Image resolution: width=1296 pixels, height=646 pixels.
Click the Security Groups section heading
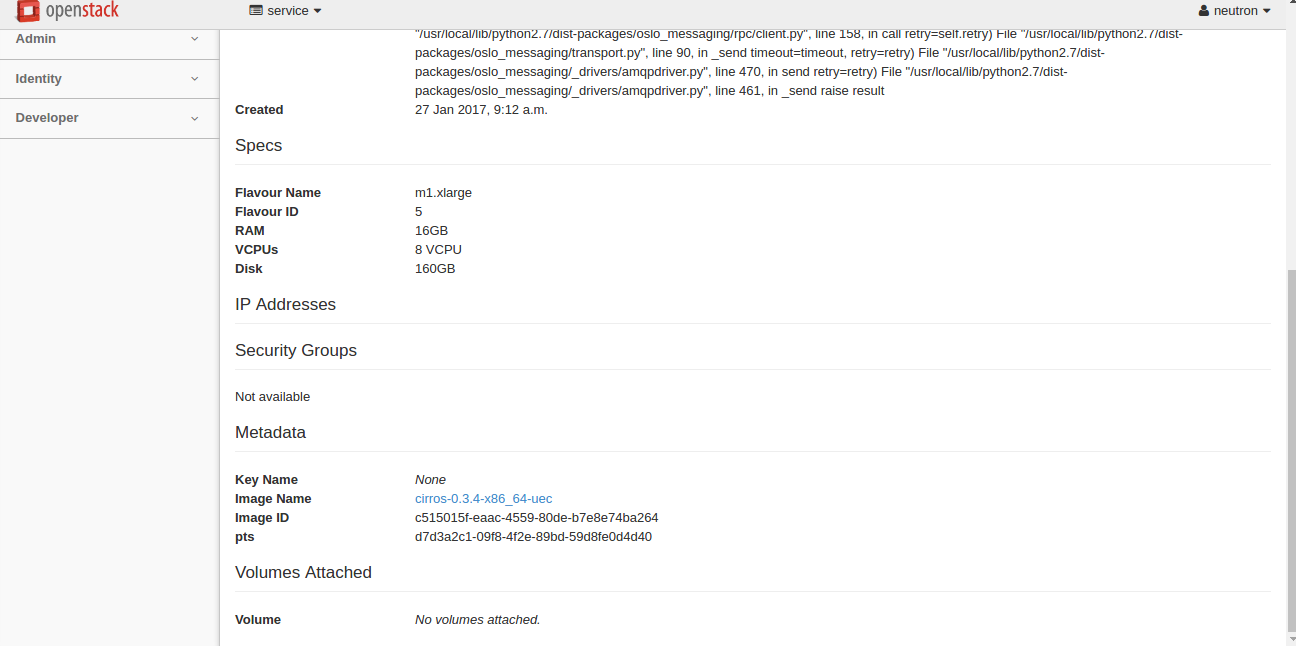[296, 351]
